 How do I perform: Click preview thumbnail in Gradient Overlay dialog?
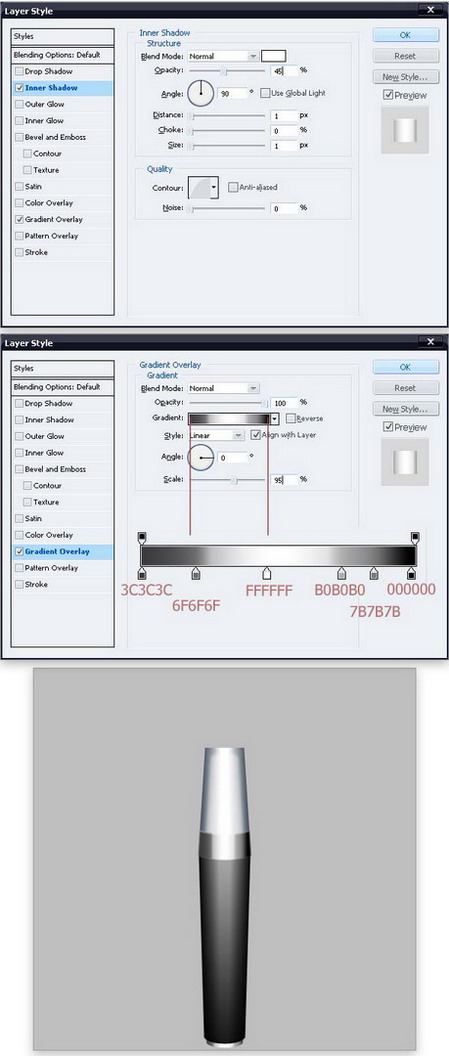coord(405,461)
